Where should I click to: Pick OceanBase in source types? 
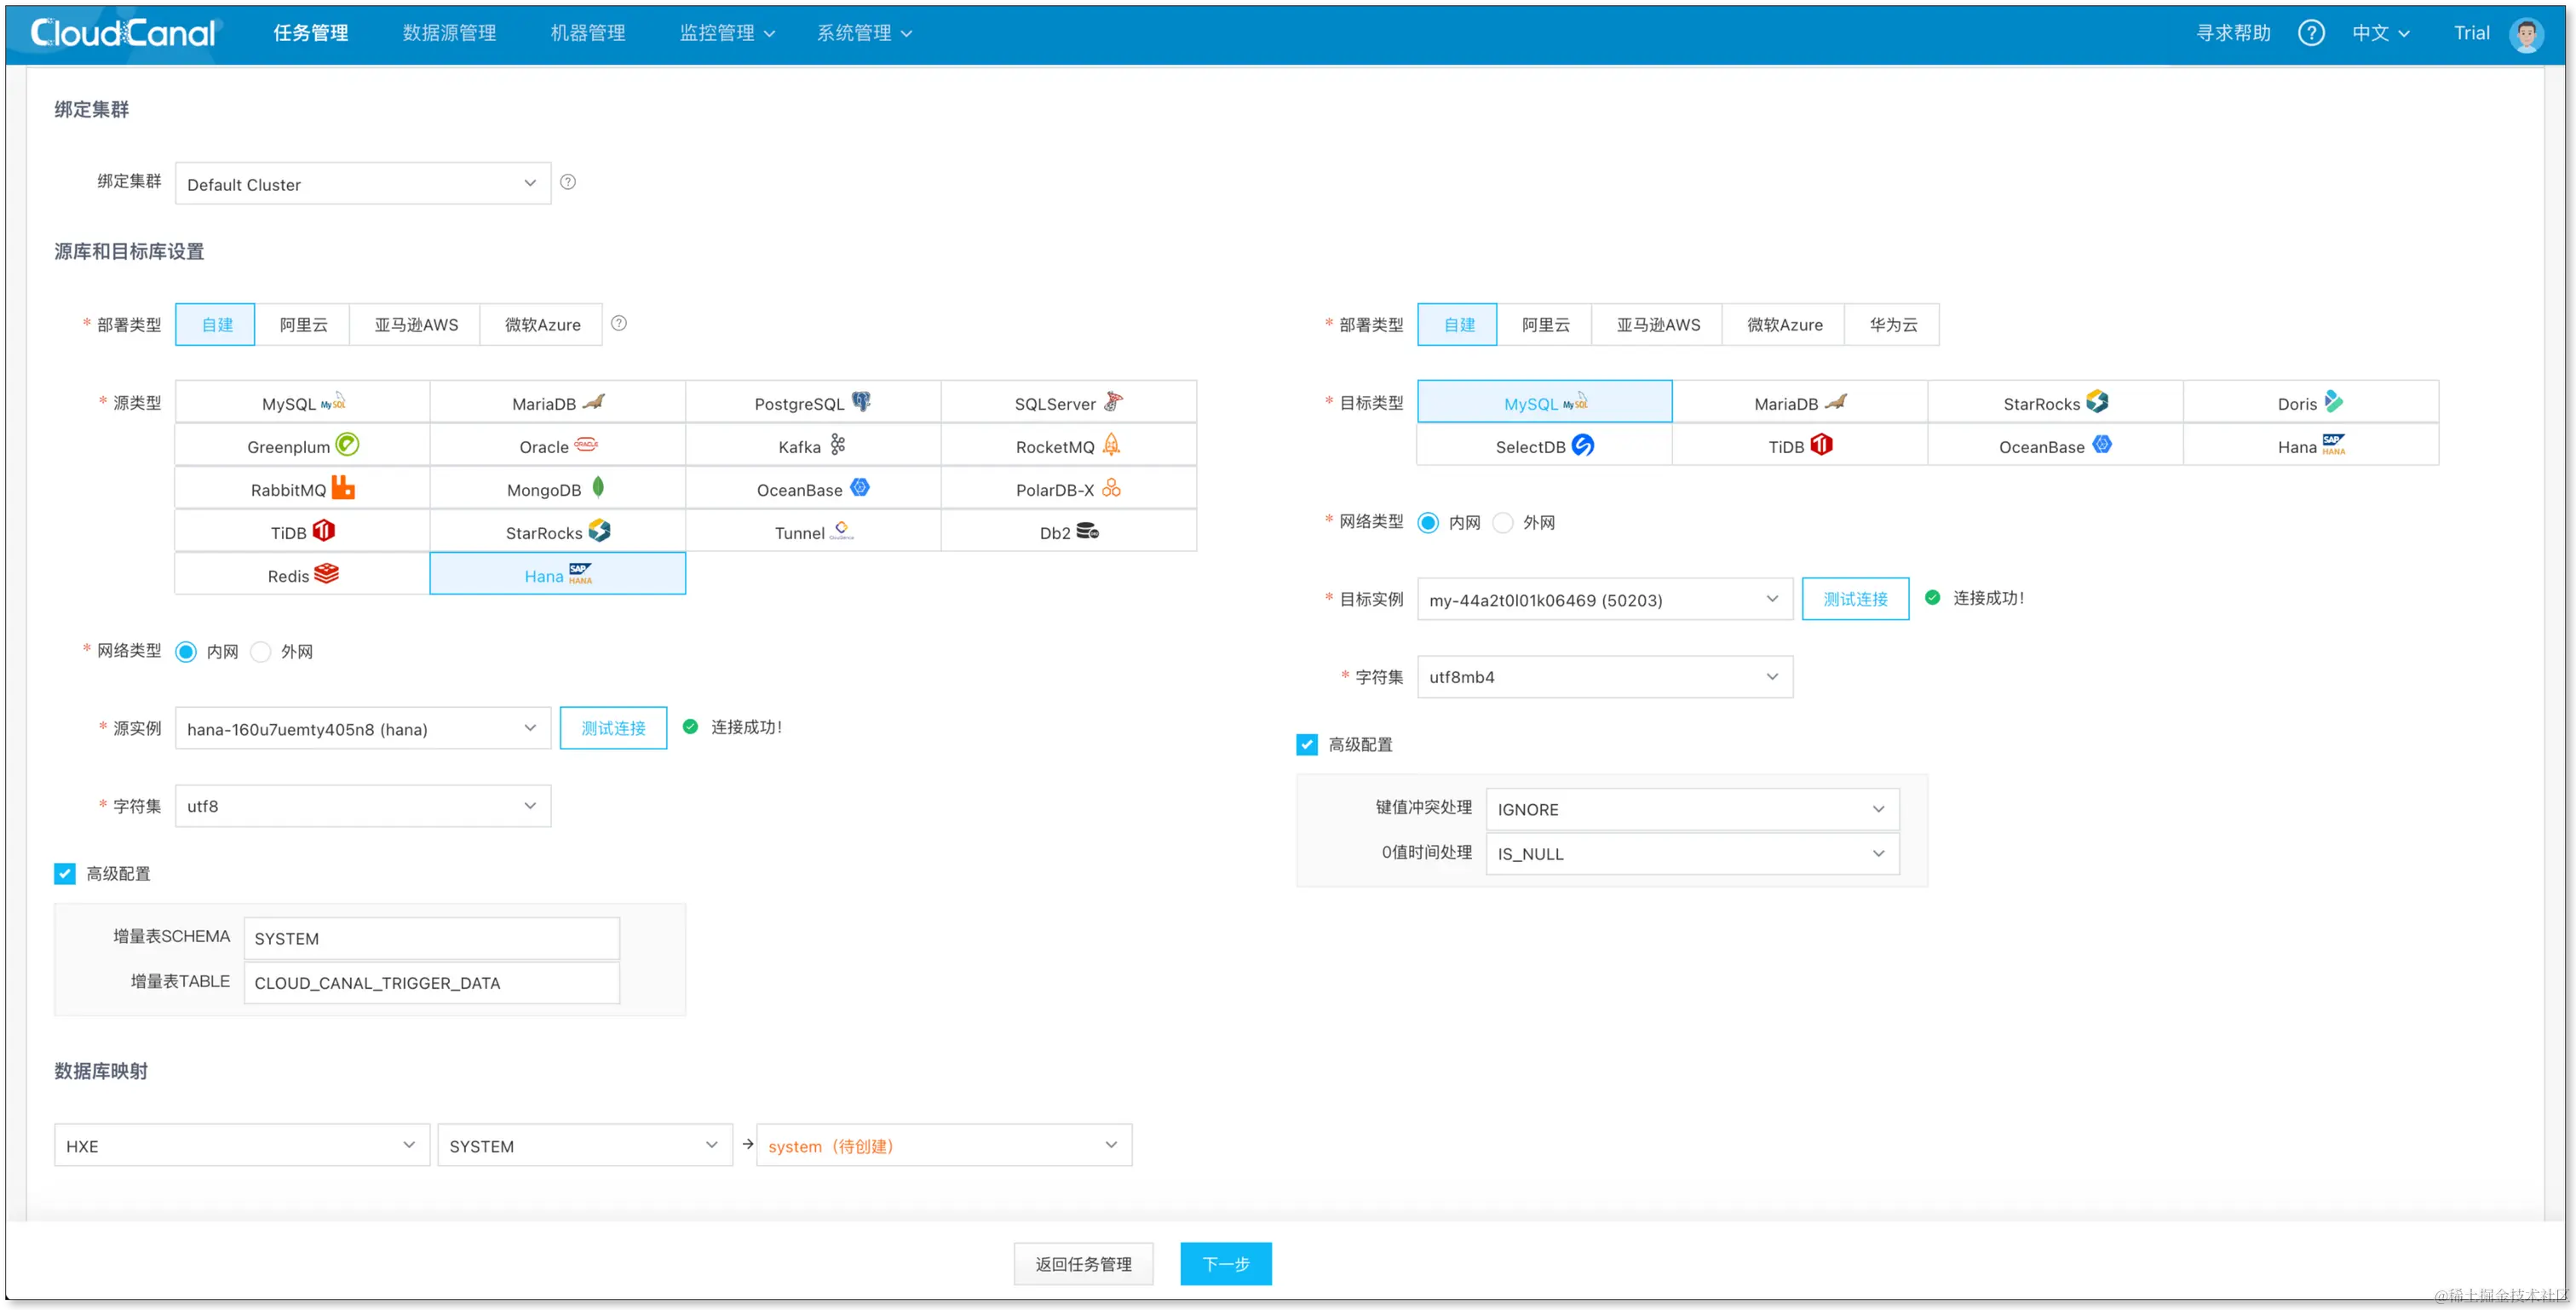pyautogui.click(x=813, y=489)
